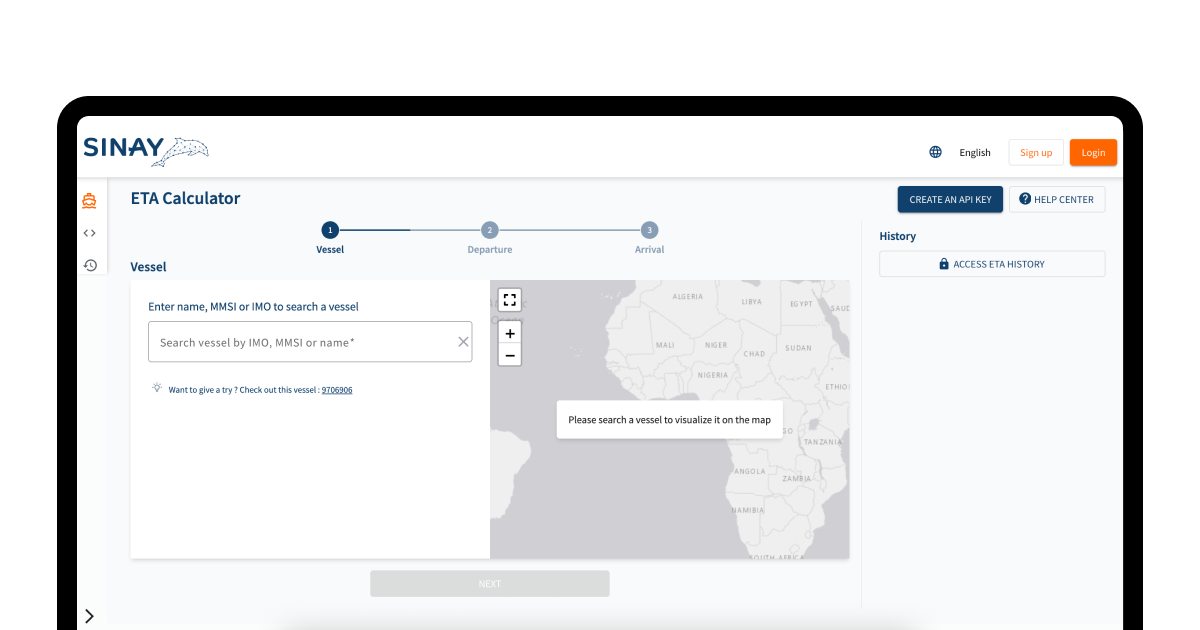This screenshot has width=1200, height=630.
Task: Select the English language option
Action: click(975, 153)
